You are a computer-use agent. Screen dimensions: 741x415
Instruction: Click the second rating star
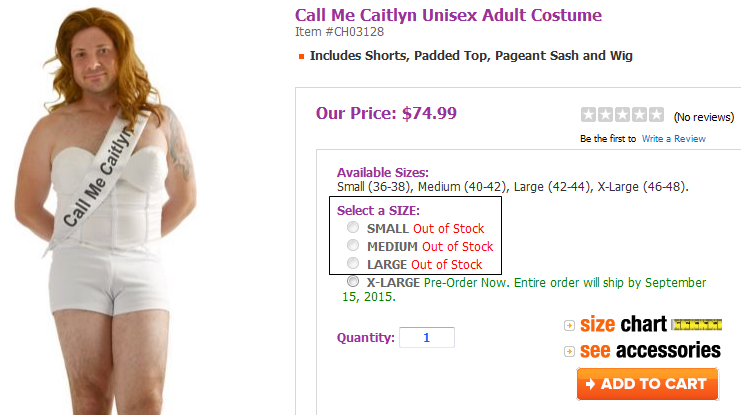click(606, 115)
